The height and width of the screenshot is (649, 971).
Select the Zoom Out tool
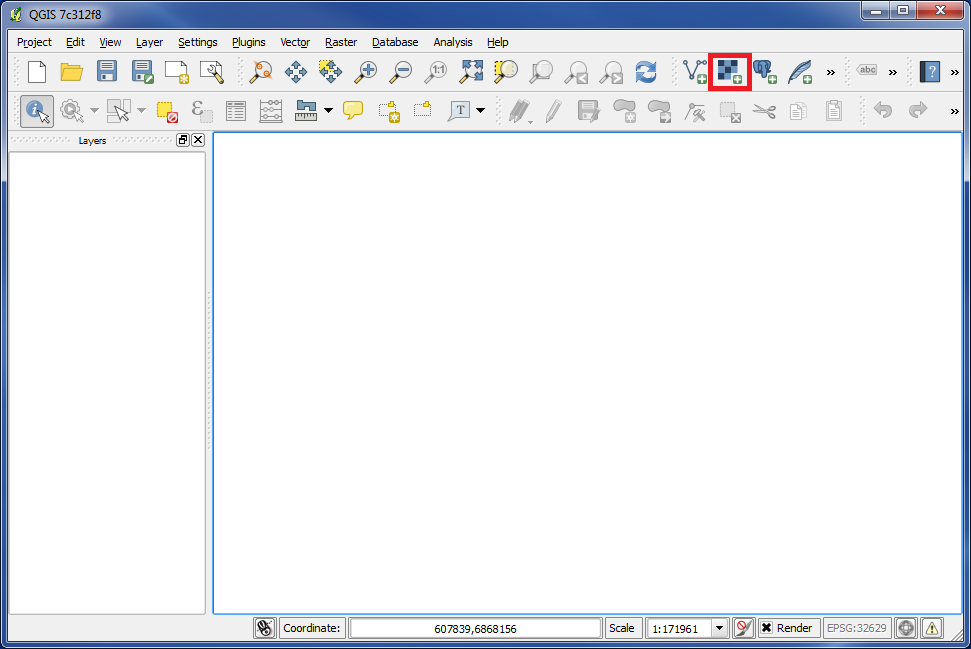point(401,72)
